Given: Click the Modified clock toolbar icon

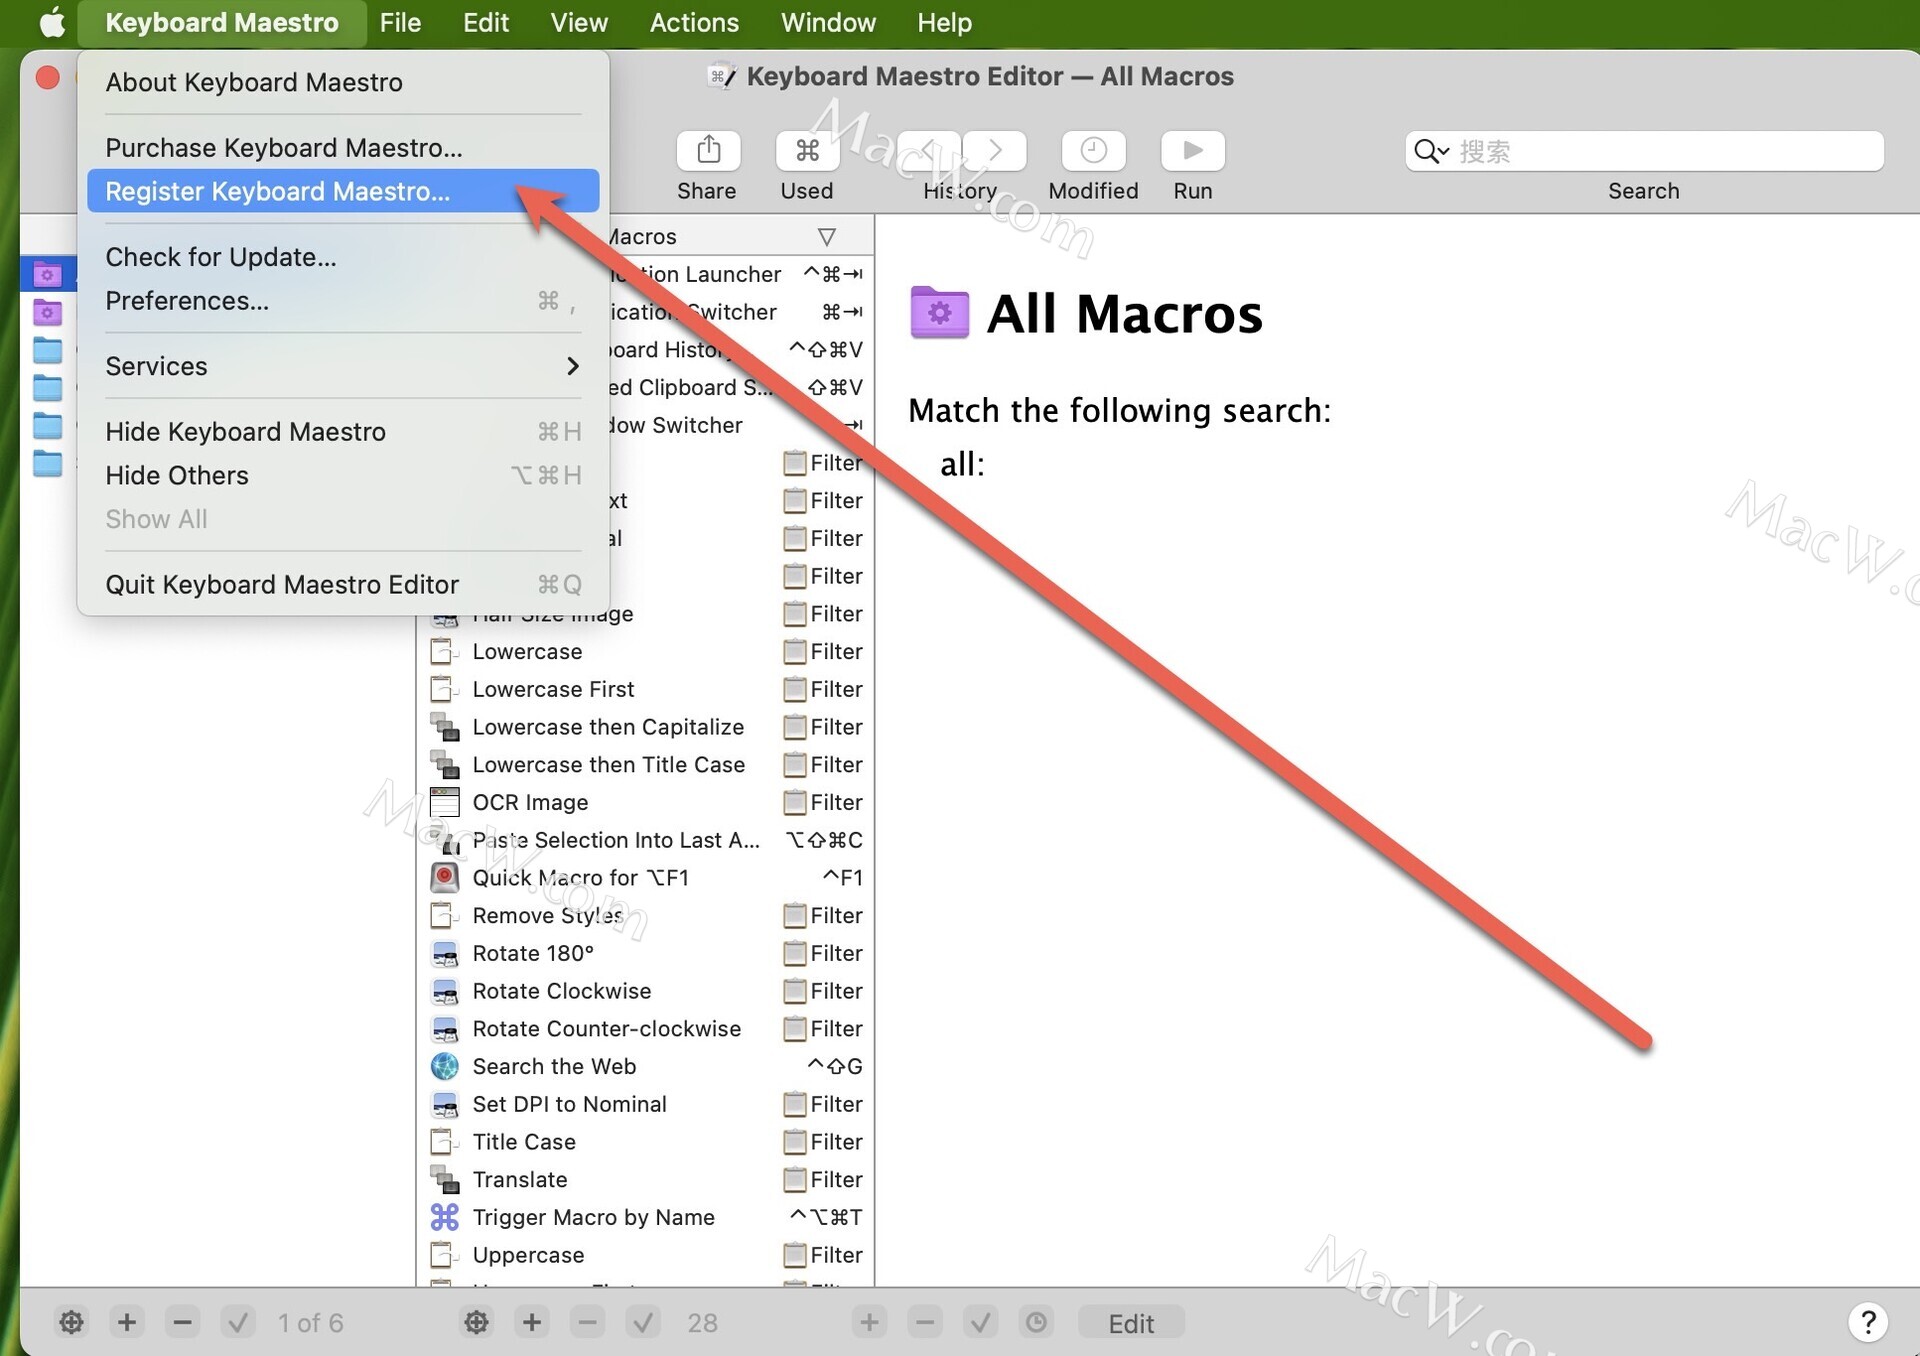Looking at the screenshot, I should click(1093, 151).
